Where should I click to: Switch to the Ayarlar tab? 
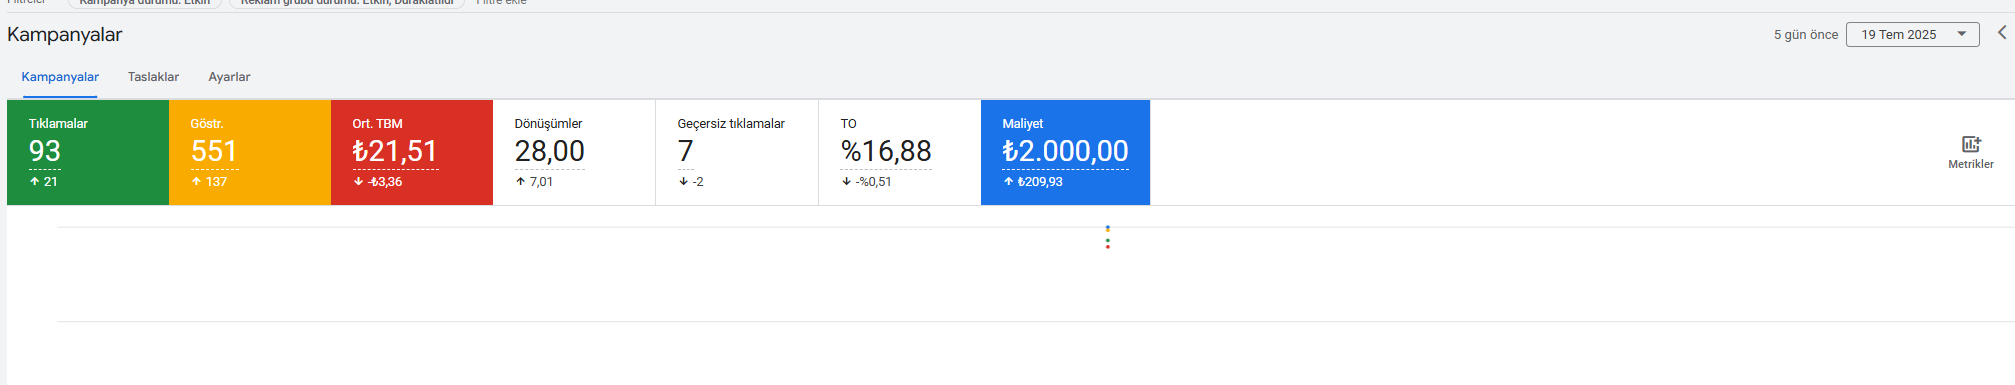[229, 77]
